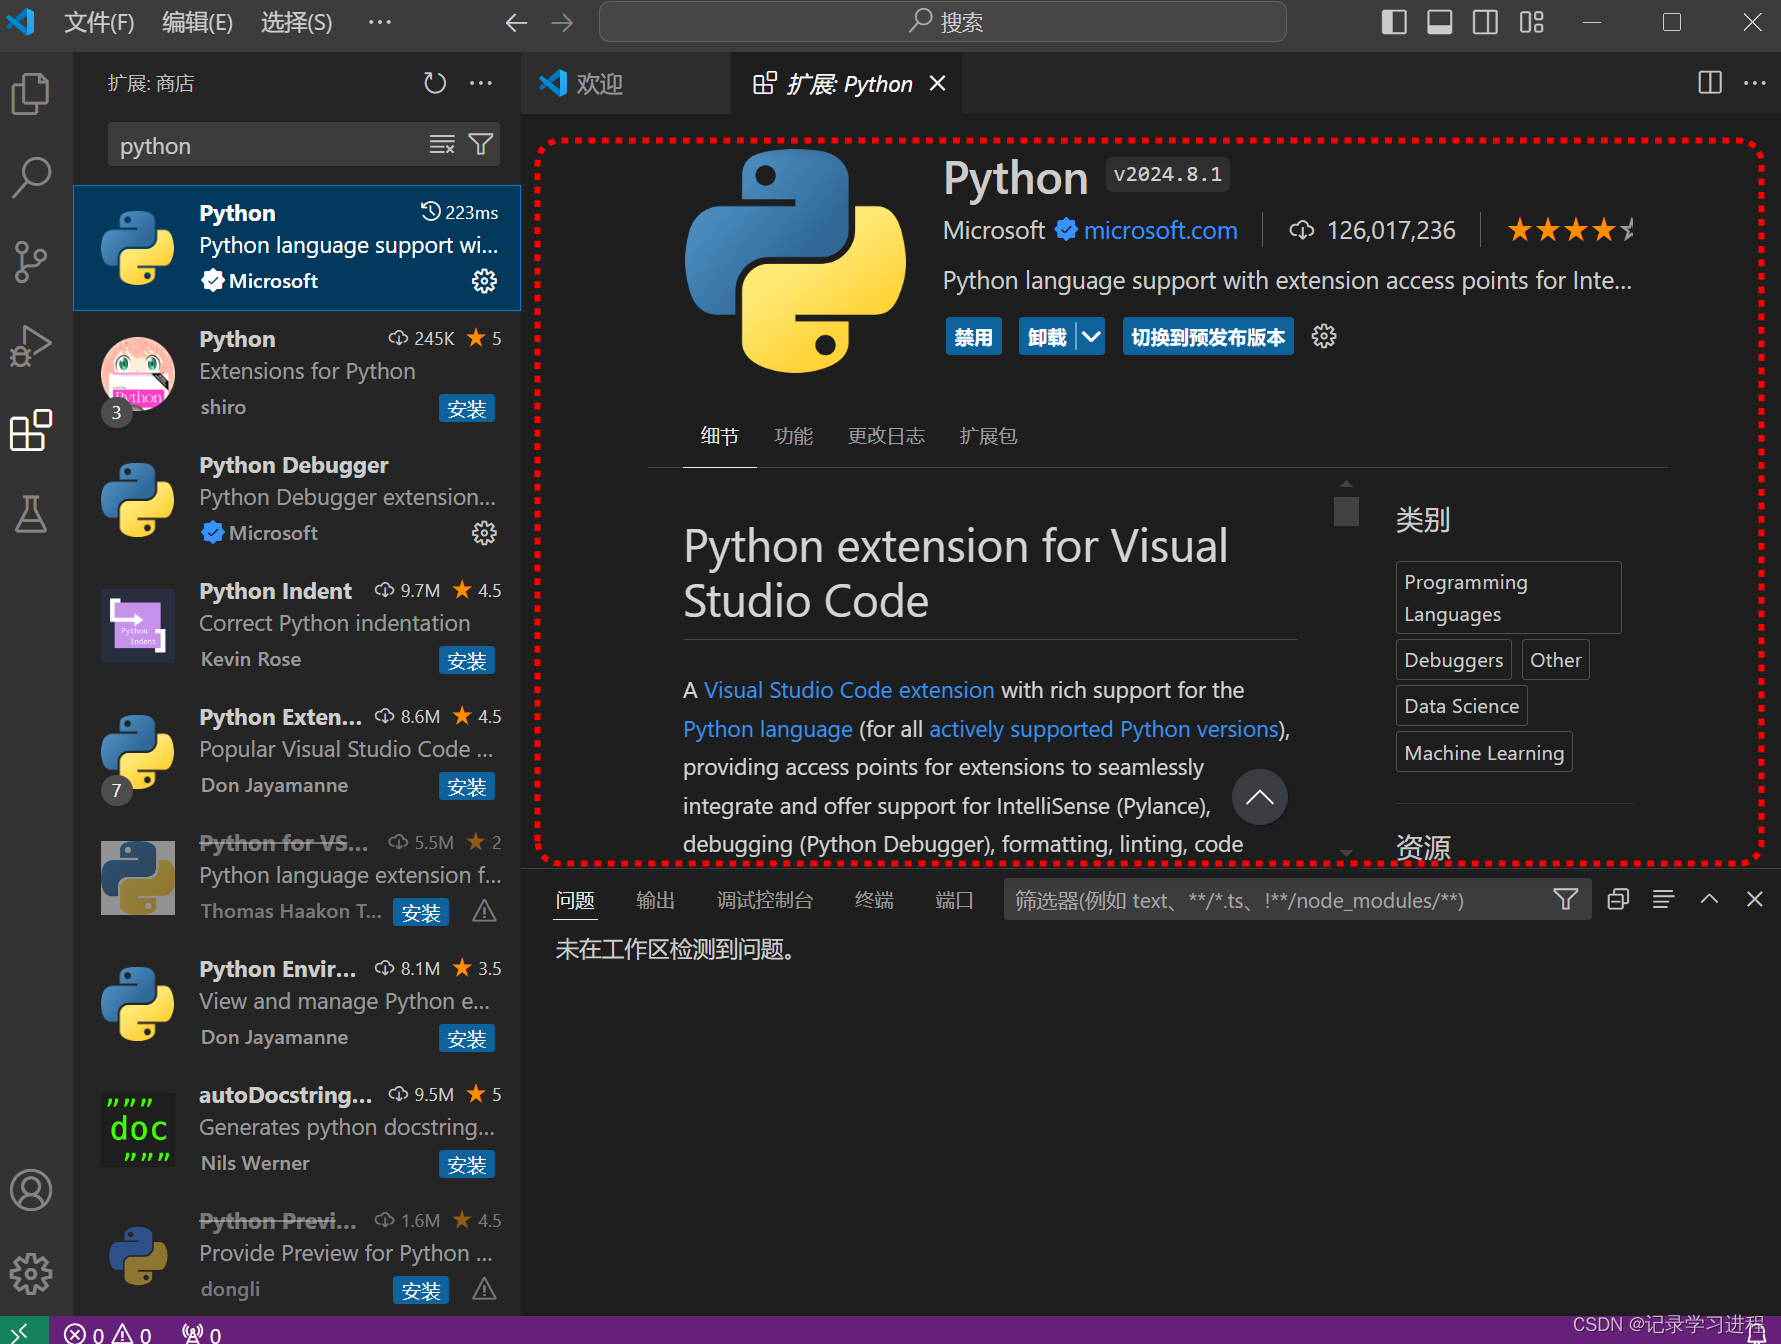This screenshot has height=1344, width=1781.
Task: Open the Testing flask icon
Action: click(x=30, y=514)
